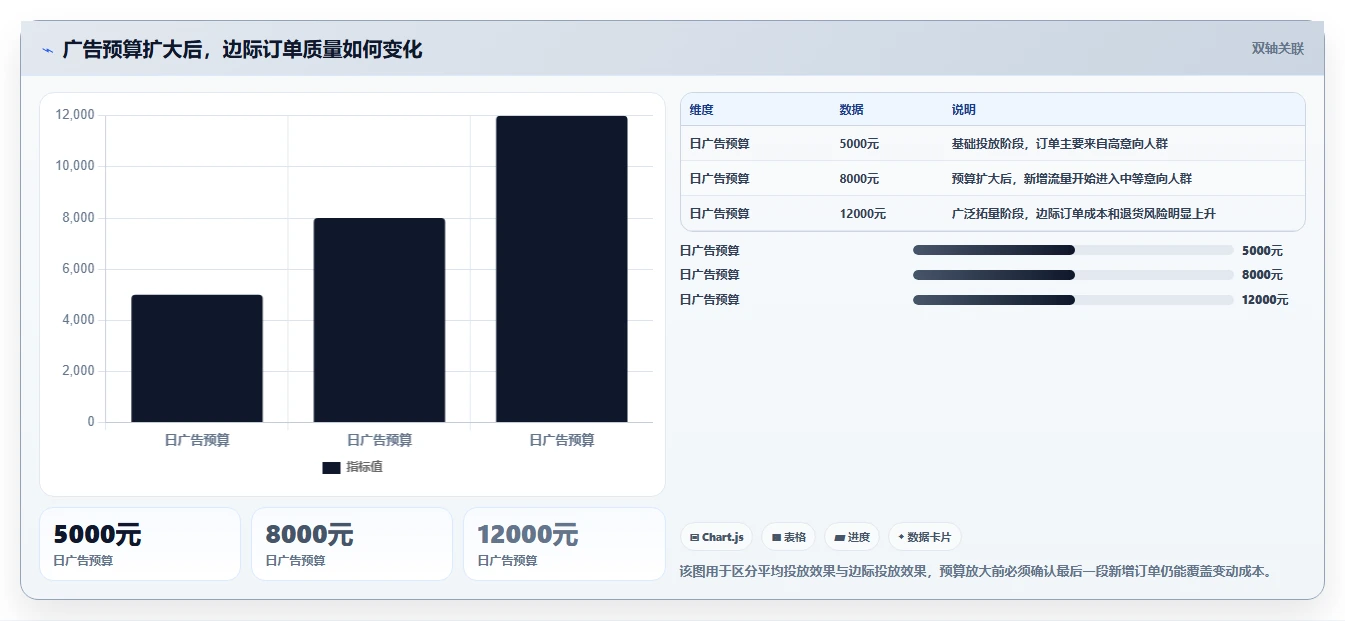Select the 表格 chip

789,537
